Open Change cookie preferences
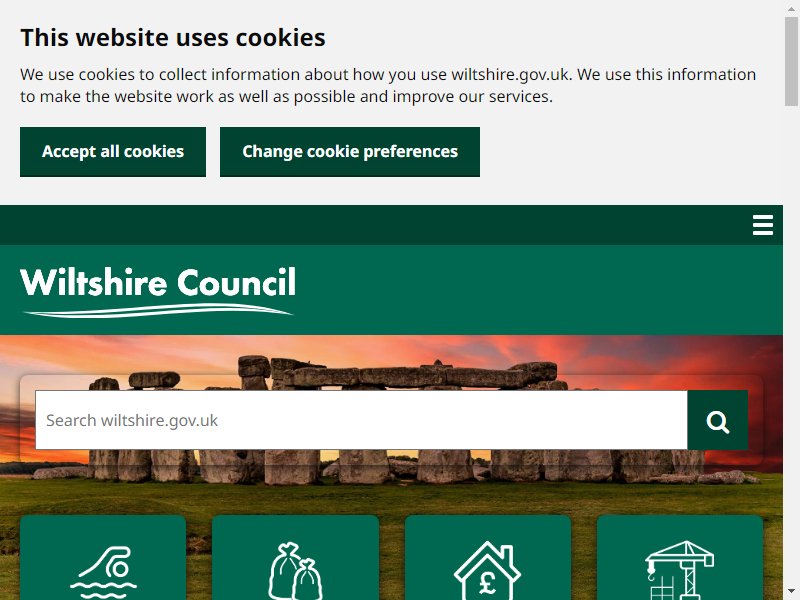800x600 pixels. point(349,152)
